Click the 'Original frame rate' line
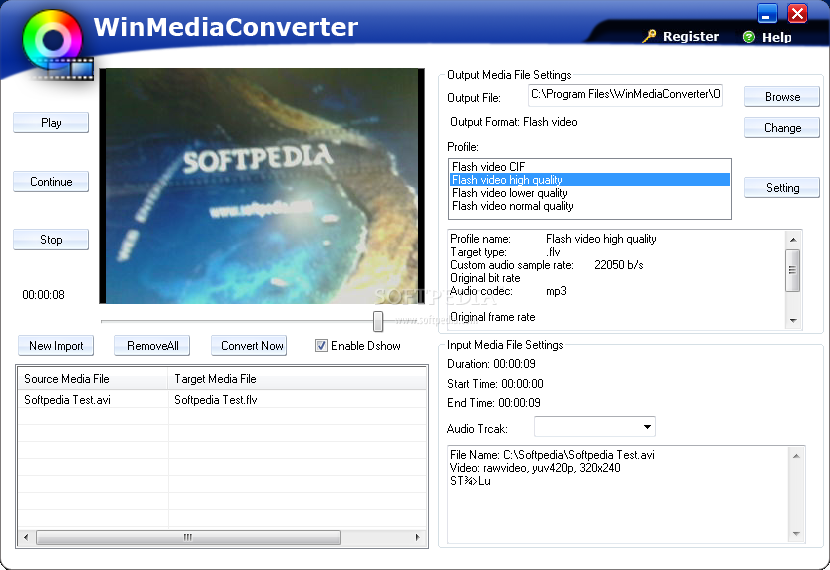830x570 pixels. 493,317
